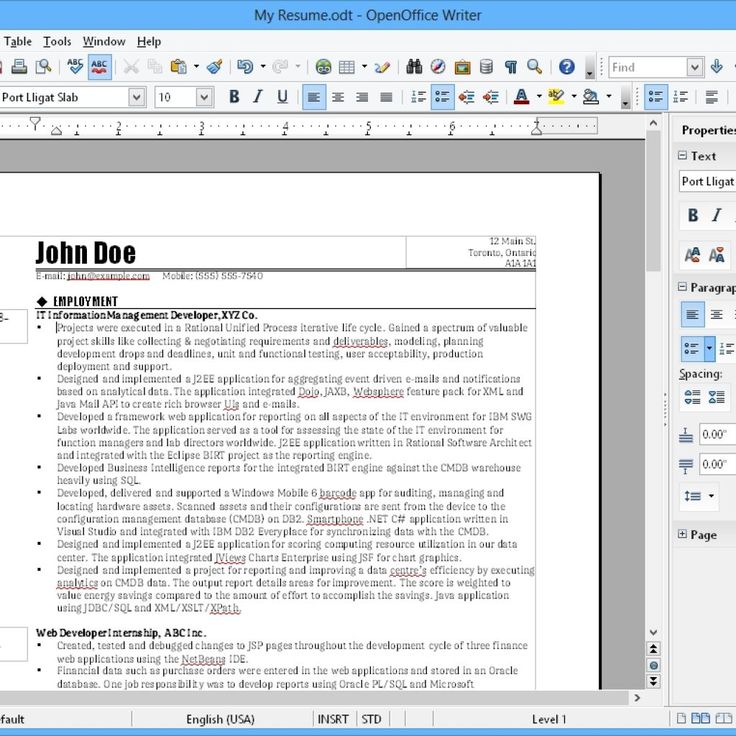This screenshot has width=736, height=736.
Task: Open Data Sources cylinder icon
Action: pyautogui.click(x=486, y=67)
